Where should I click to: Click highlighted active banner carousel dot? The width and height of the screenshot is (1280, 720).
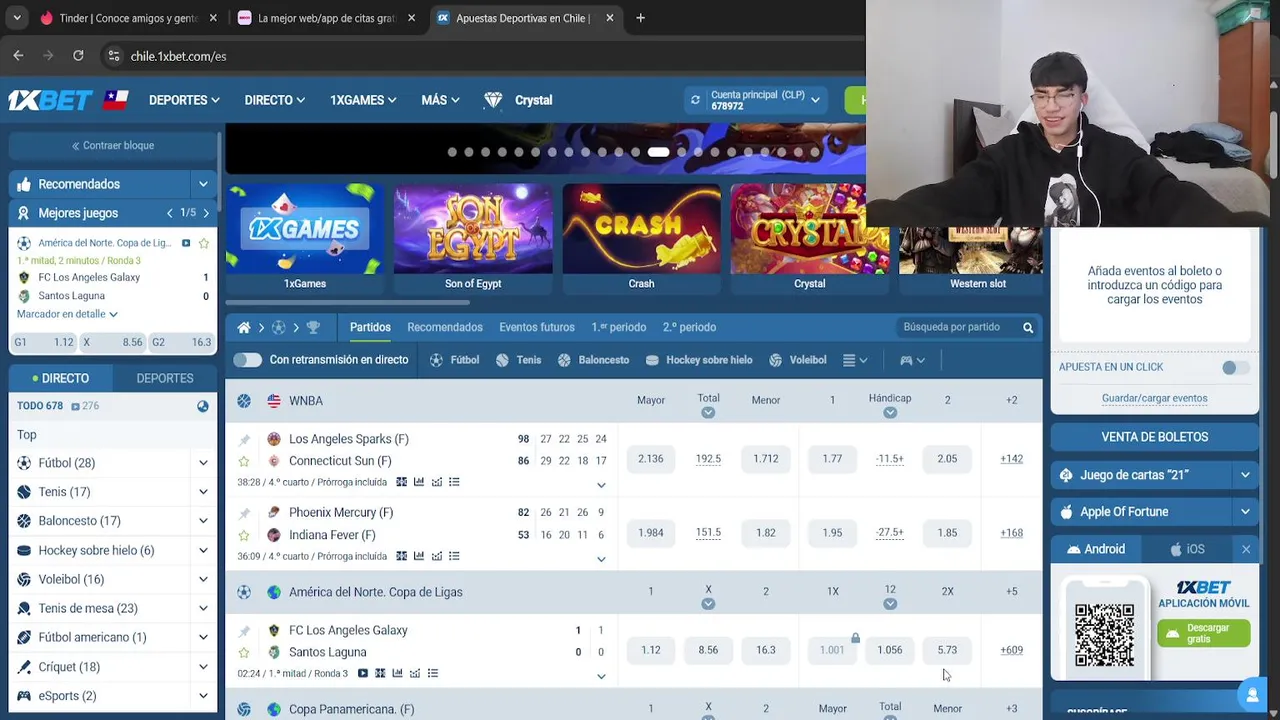(658, 152)
